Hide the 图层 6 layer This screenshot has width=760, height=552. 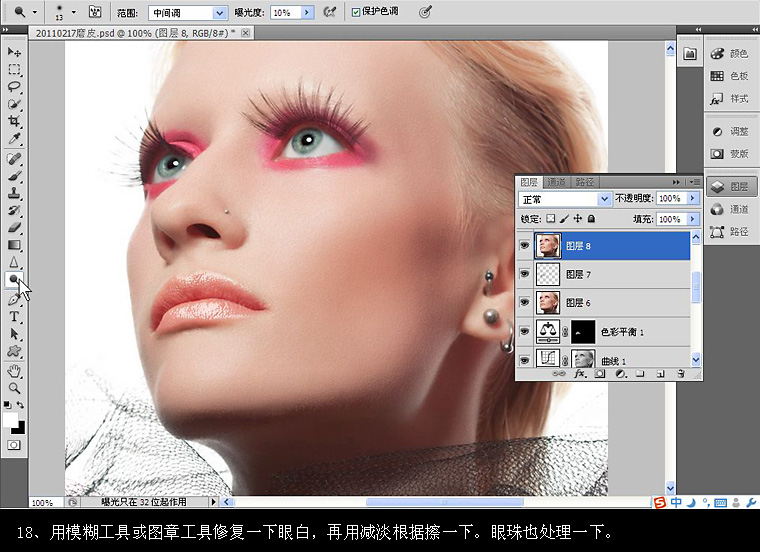524,302
